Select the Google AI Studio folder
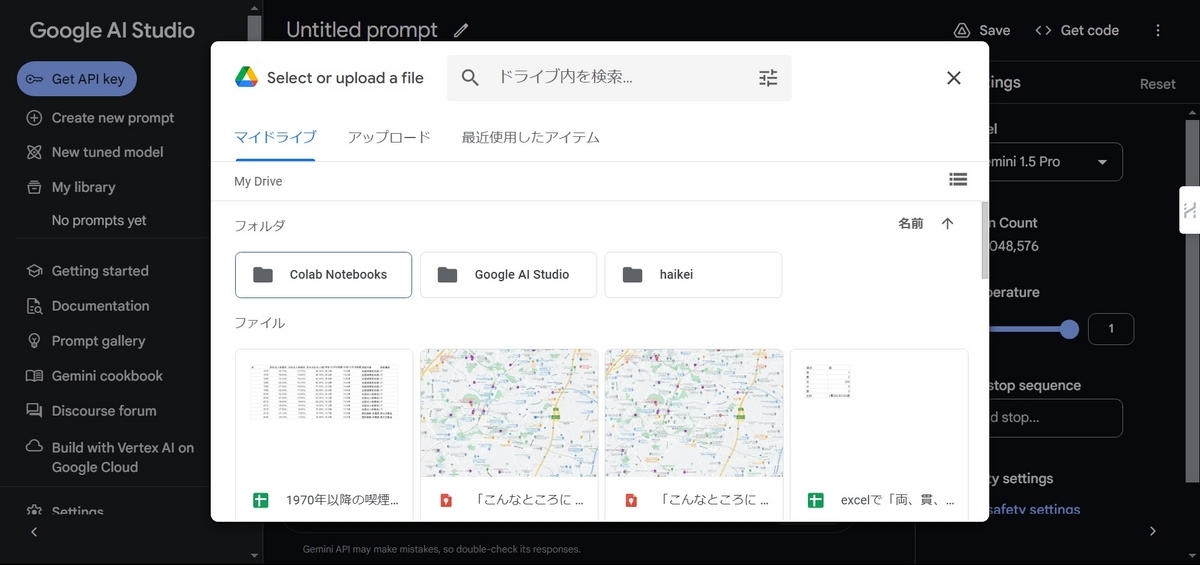1200x565 pixels. pos(508,275)
